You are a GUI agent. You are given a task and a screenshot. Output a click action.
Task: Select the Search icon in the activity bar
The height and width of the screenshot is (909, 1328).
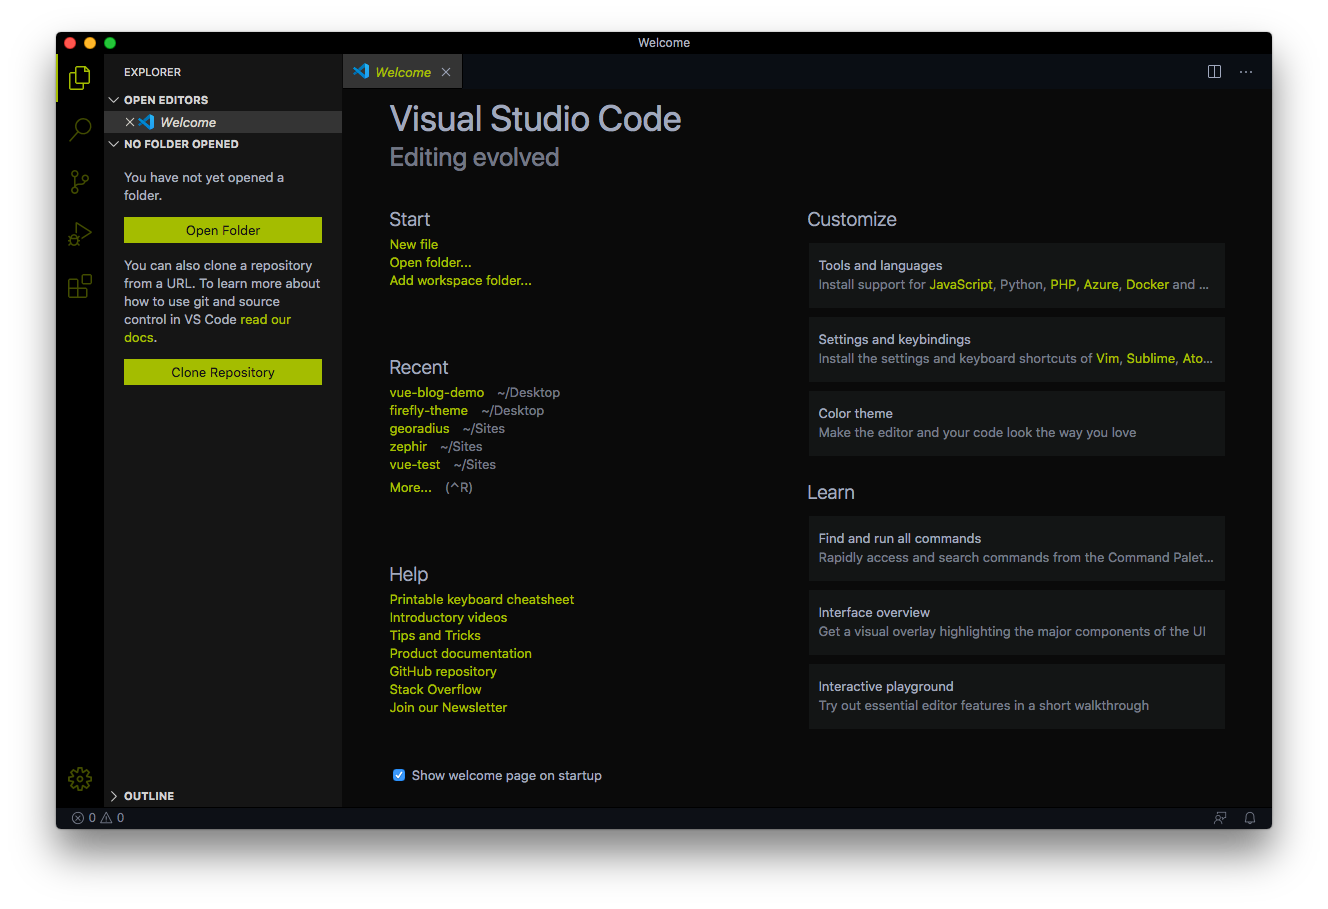point(79,129)
